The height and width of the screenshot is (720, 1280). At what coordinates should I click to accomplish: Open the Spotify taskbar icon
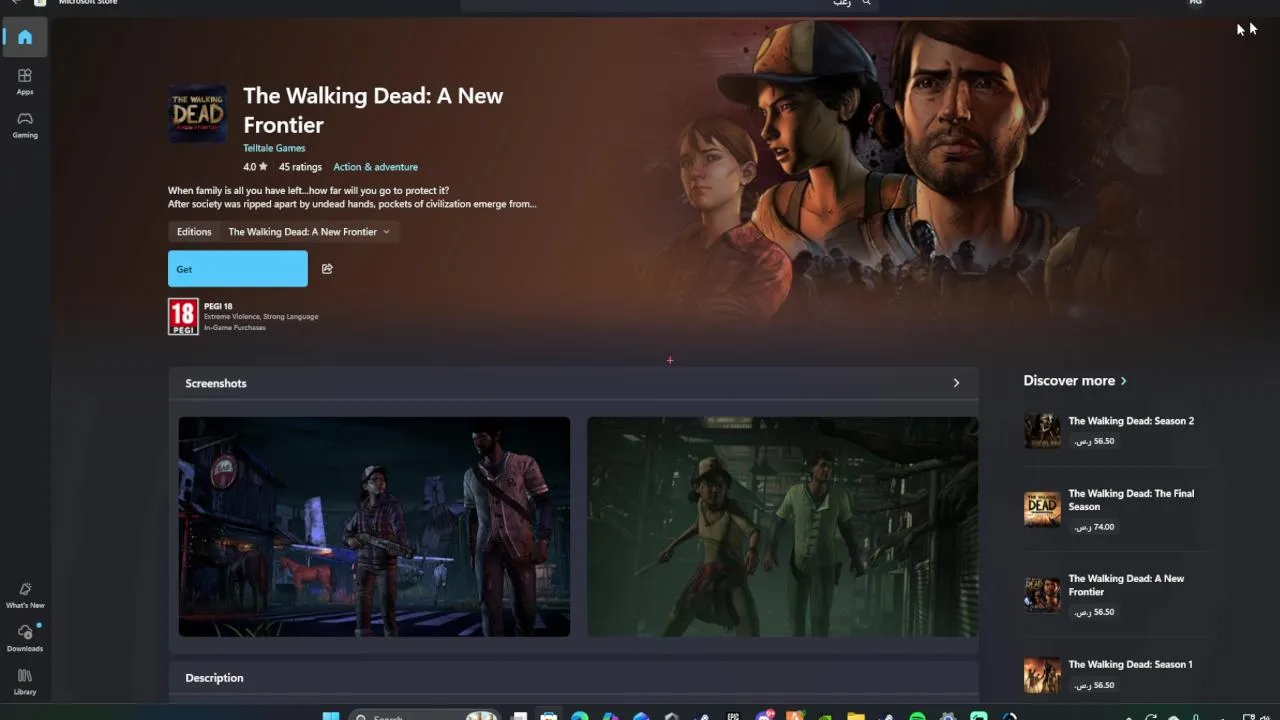917,716
